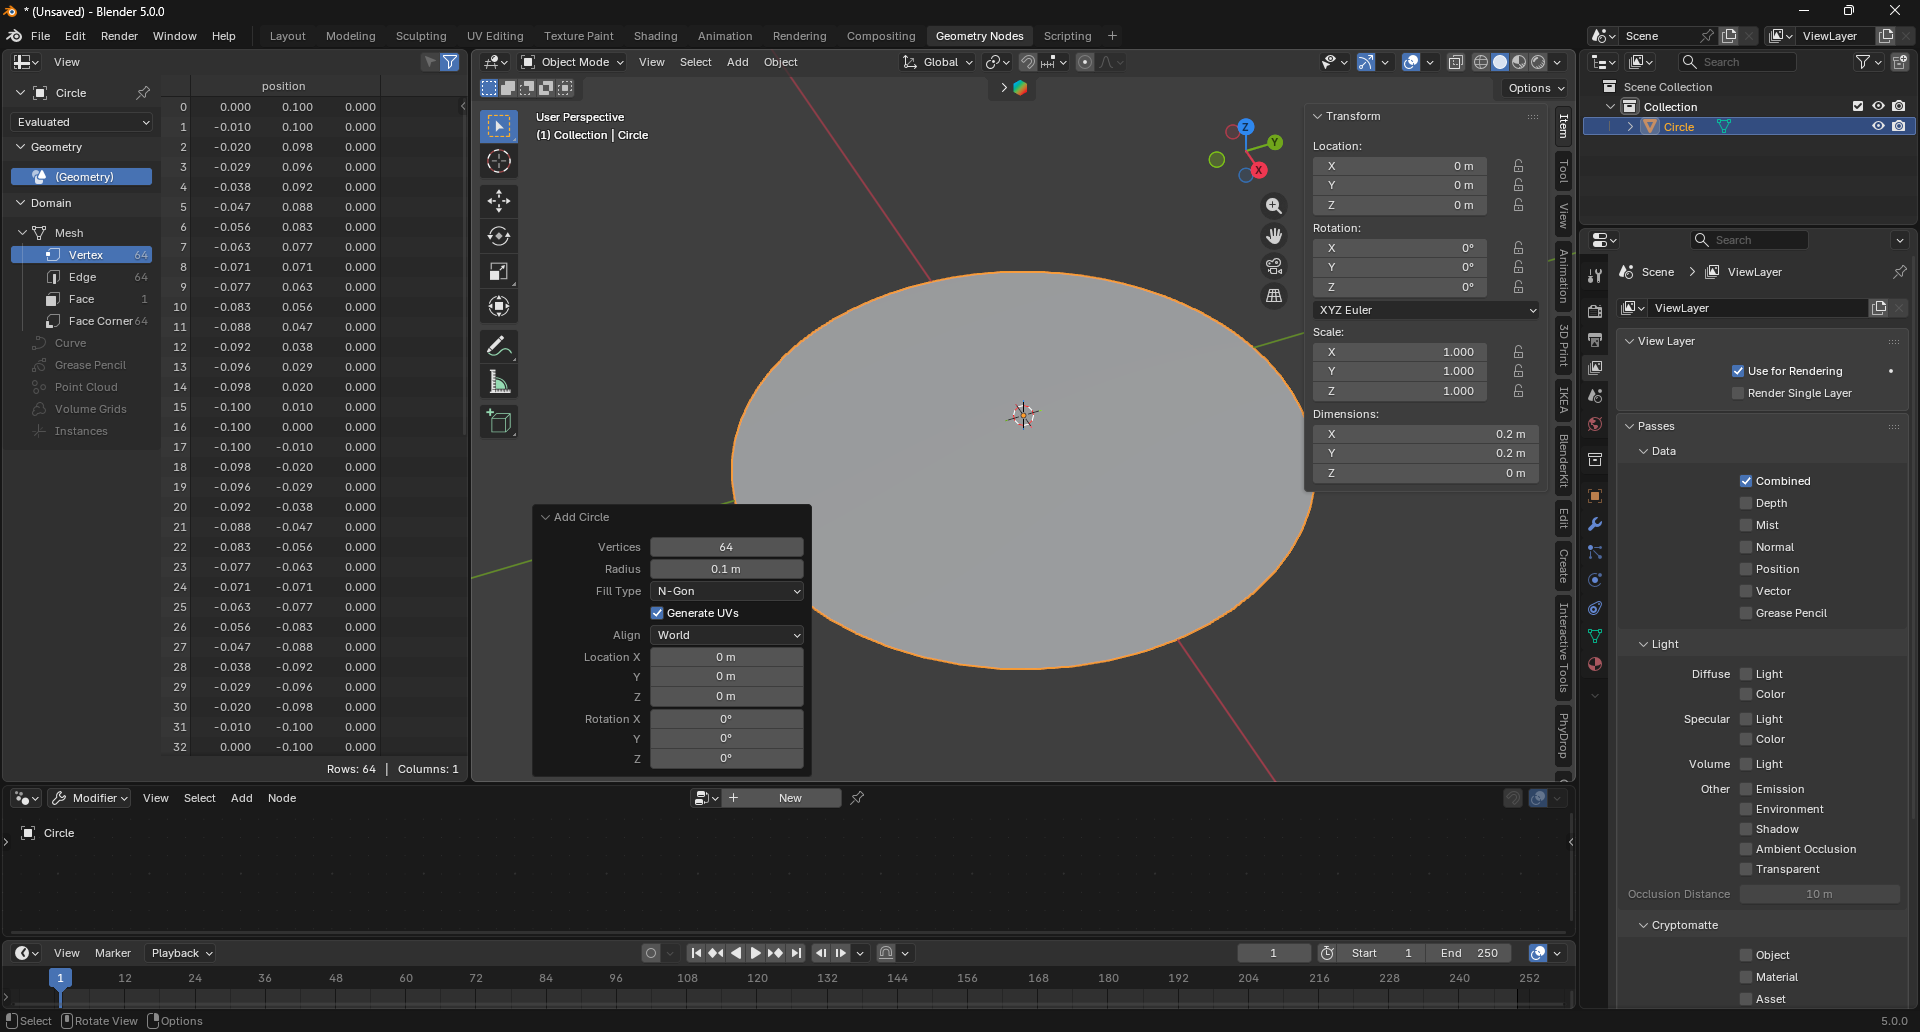Open the Modifiers wrench properties tab
The width and height of the screenshot is (1920, 1032).
click(x=1595, y=524)
